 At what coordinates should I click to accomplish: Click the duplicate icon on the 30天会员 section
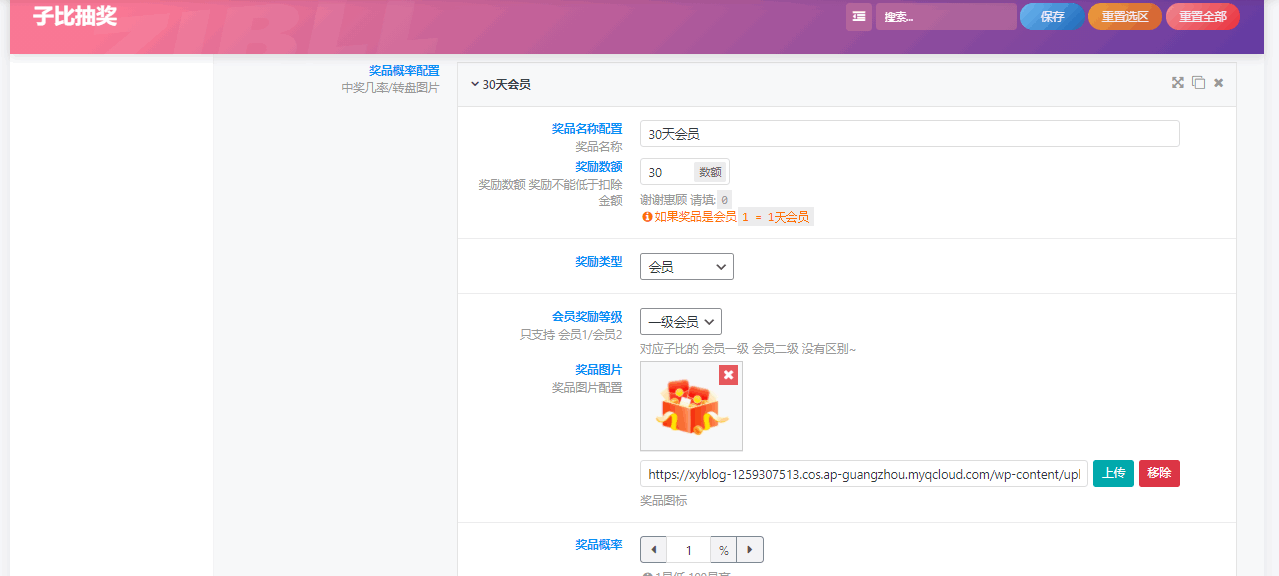tap(1198, 83)
